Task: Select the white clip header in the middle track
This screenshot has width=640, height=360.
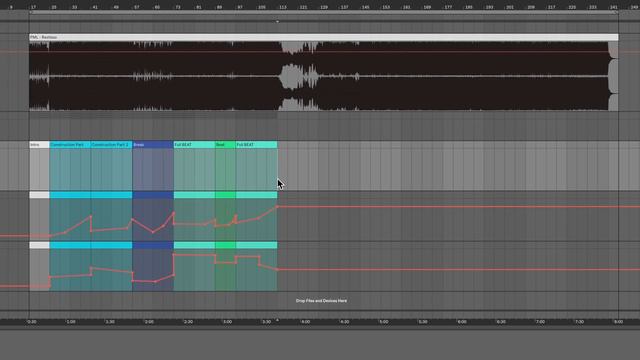Action: pyautogui.click(x=39, y=195)
